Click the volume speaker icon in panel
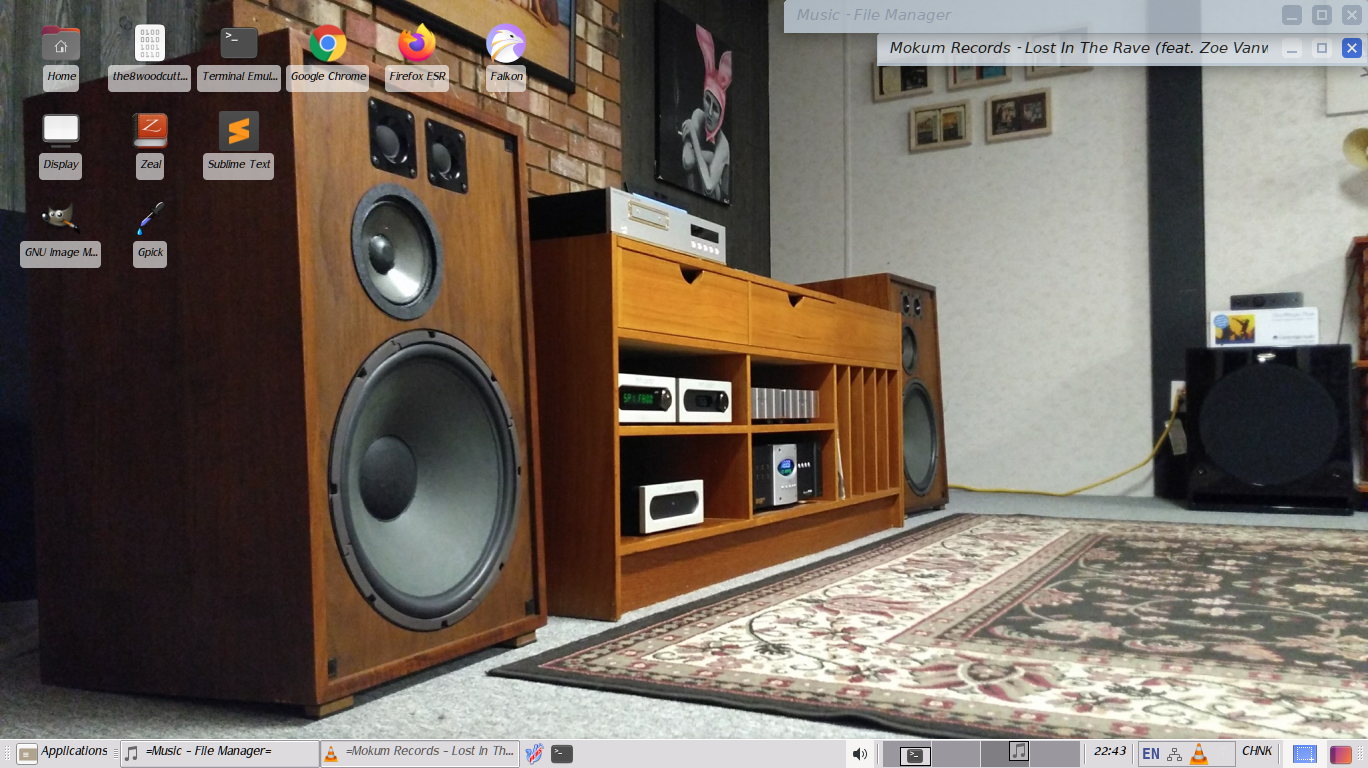 [859, 753]
